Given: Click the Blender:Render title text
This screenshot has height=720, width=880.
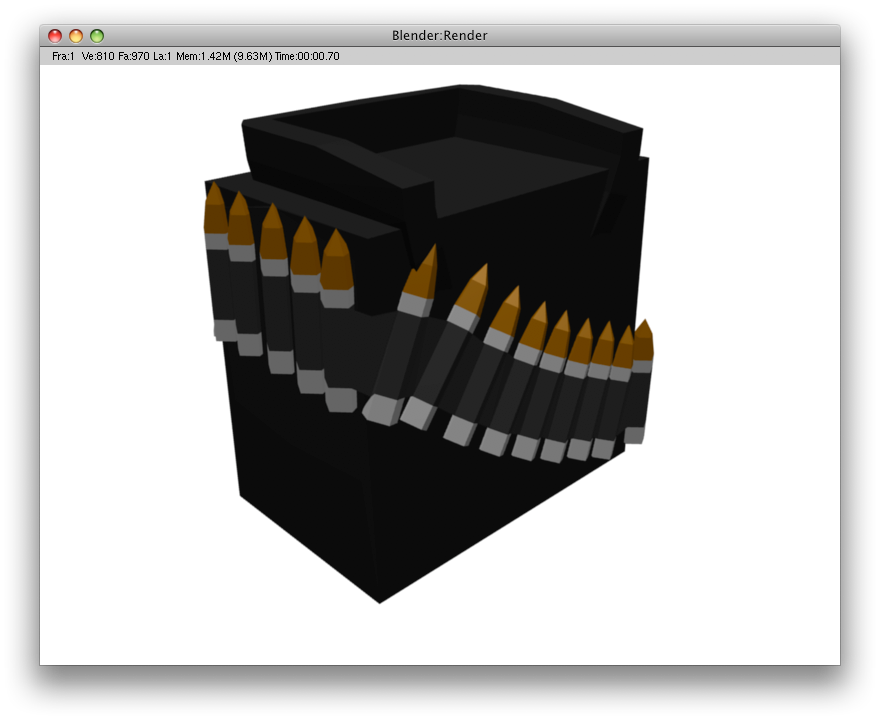Looking at the screenshot, I should pos(440,36).
